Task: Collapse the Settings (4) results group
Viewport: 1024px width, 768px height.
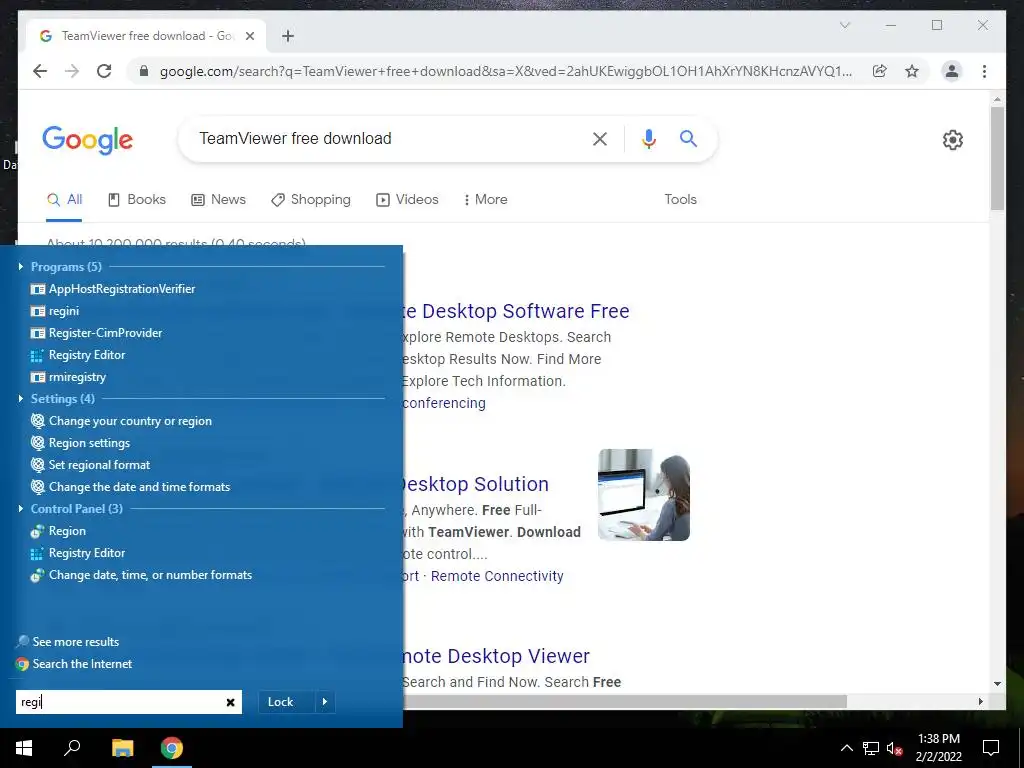Action: pyautogui.click(x=21, y=398)
